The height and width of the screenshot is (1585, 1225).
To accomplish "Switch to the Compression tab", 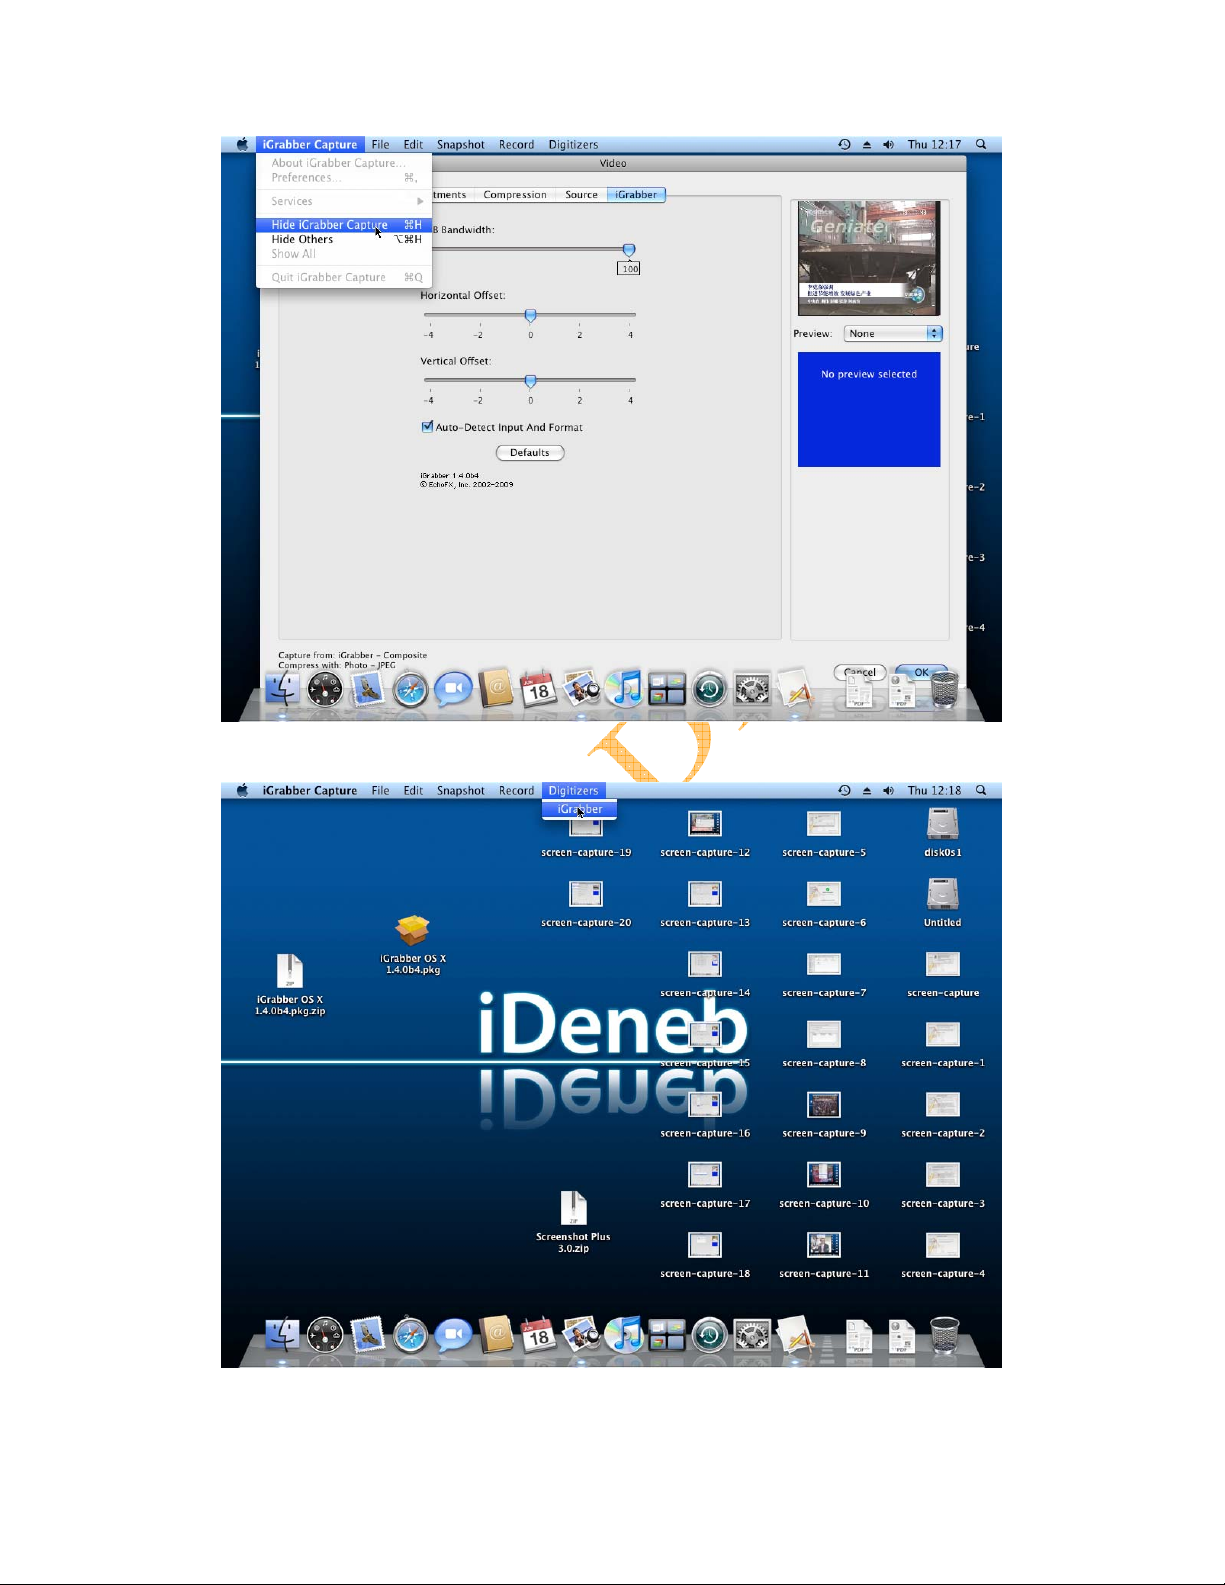I will [515, 195].
